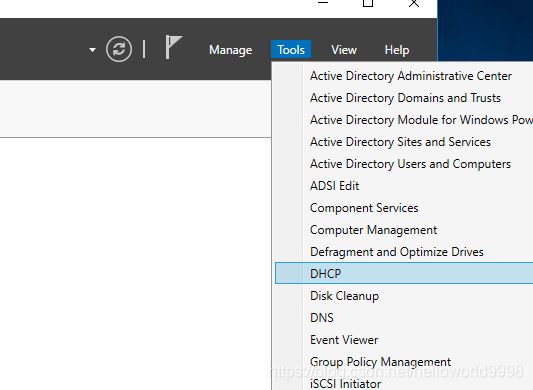Expand the small dropdown arrow beside refresh
The height and width of the screenshot is (390, 533).
click(92, 50)
